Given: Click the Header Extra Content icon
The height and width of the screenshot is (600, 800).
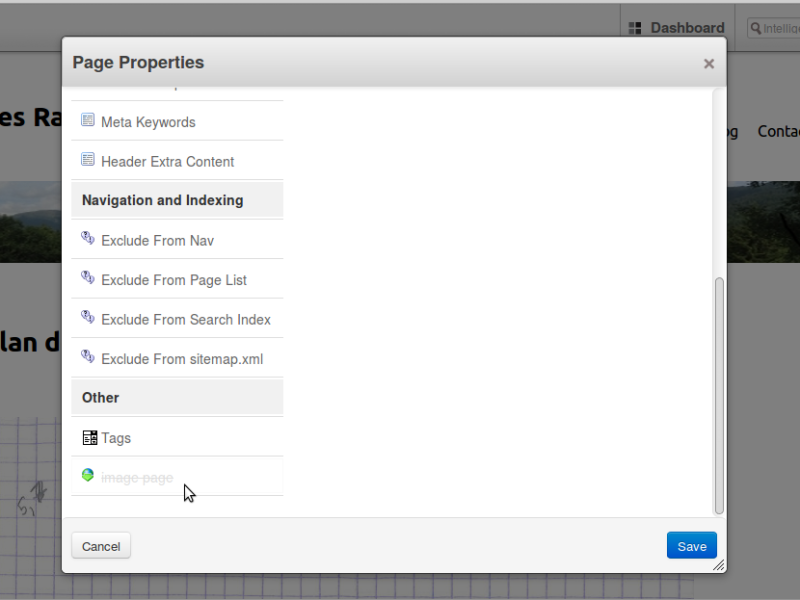Looking at the screenshot, I should 88,159.
